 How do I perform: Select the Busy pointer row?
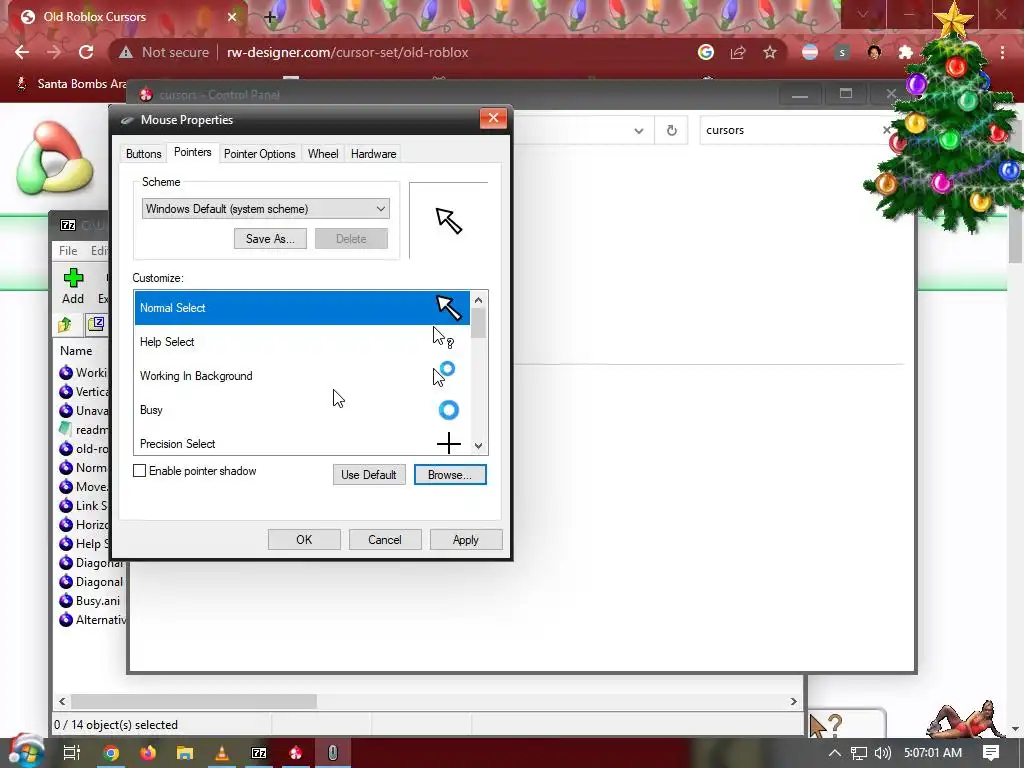tap(302, 409)
